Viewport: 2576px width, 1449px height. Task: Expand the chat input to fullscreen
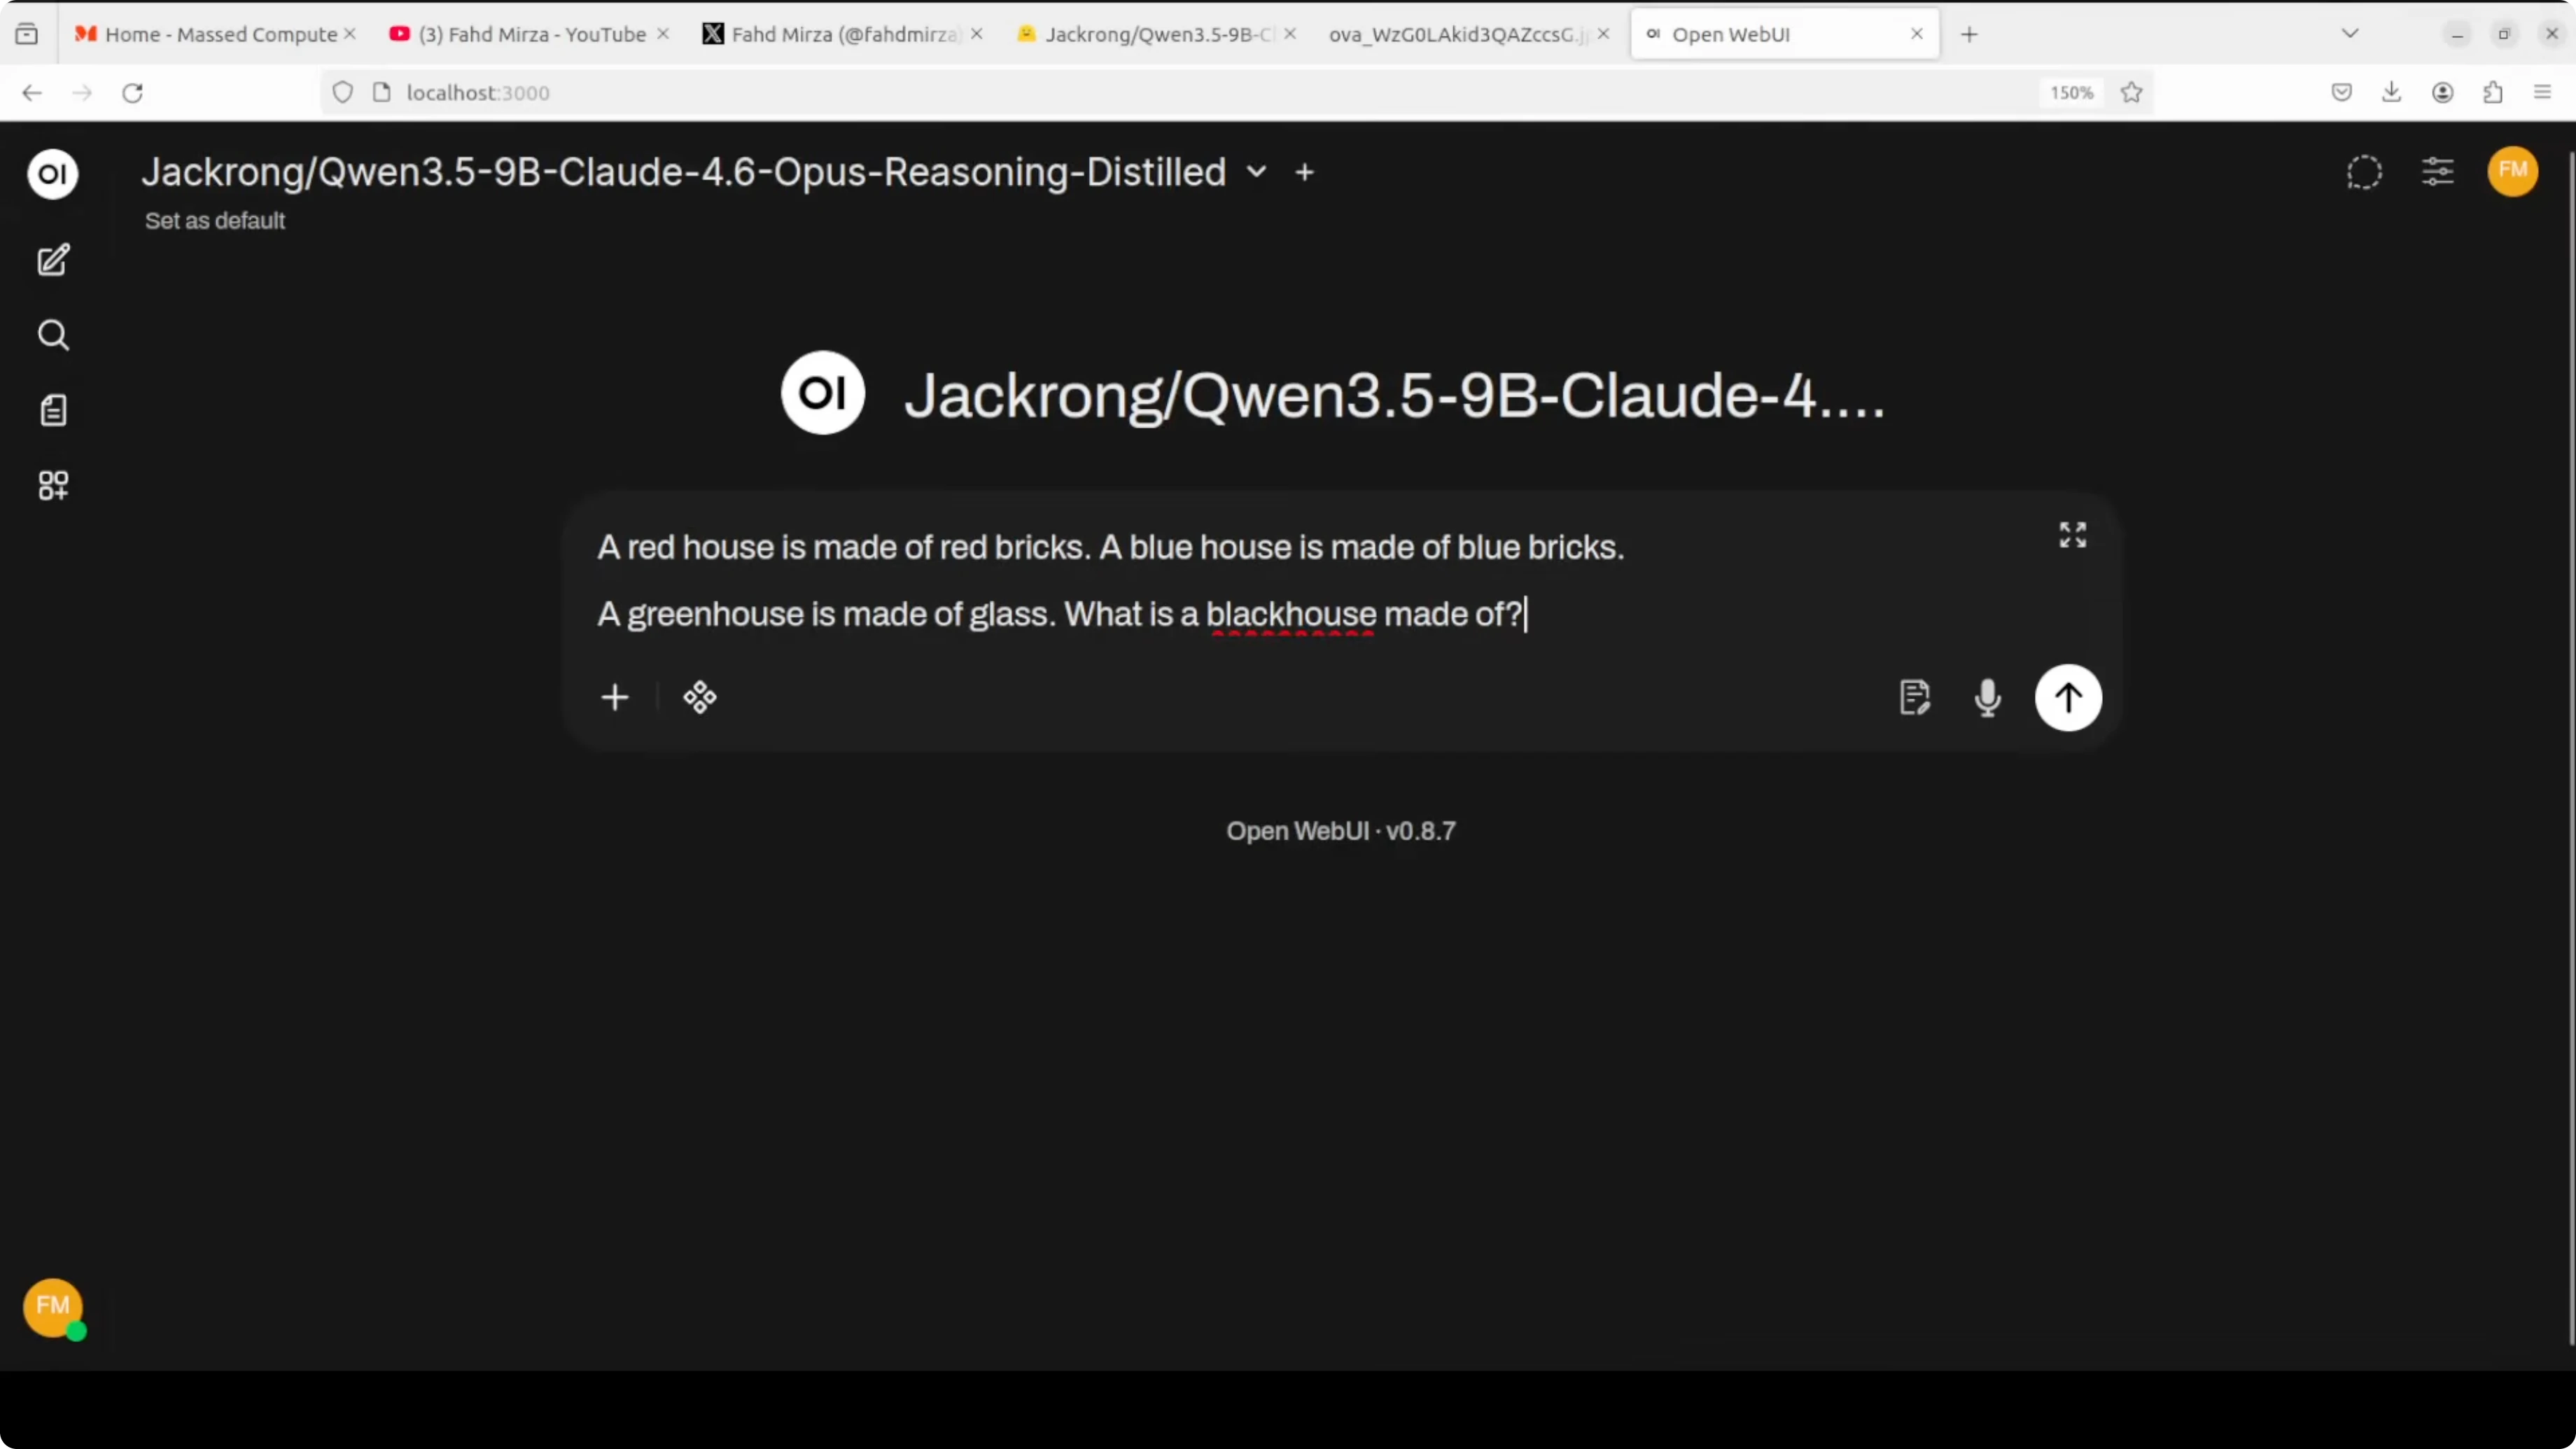tap(2072, 535)
